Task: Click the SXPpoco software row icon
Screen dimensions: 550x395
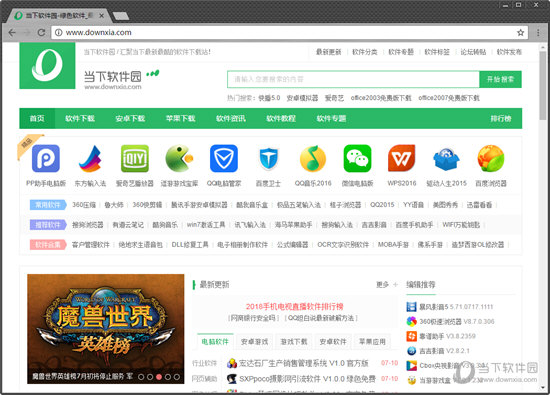Action: pyautogui.click(x=232, y=379)
